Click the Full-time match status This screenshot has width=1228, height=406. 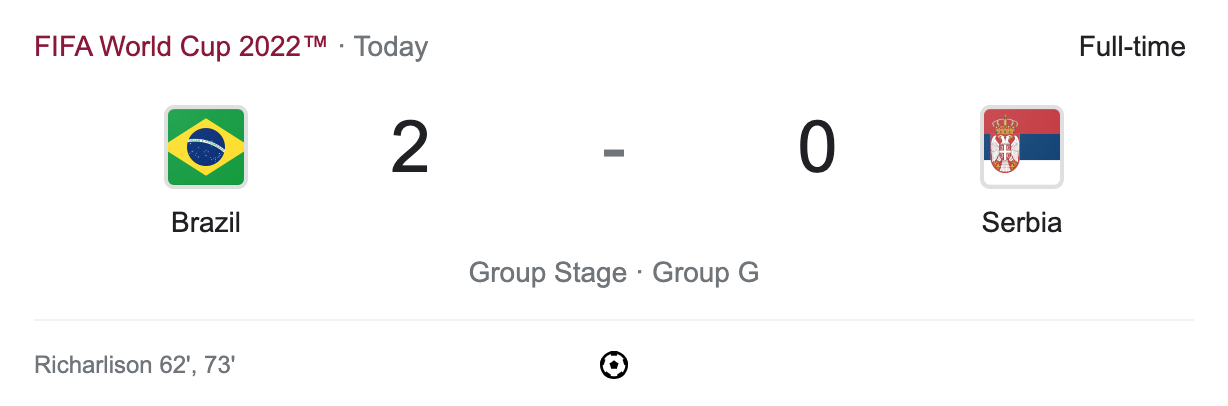[1132, 47]
